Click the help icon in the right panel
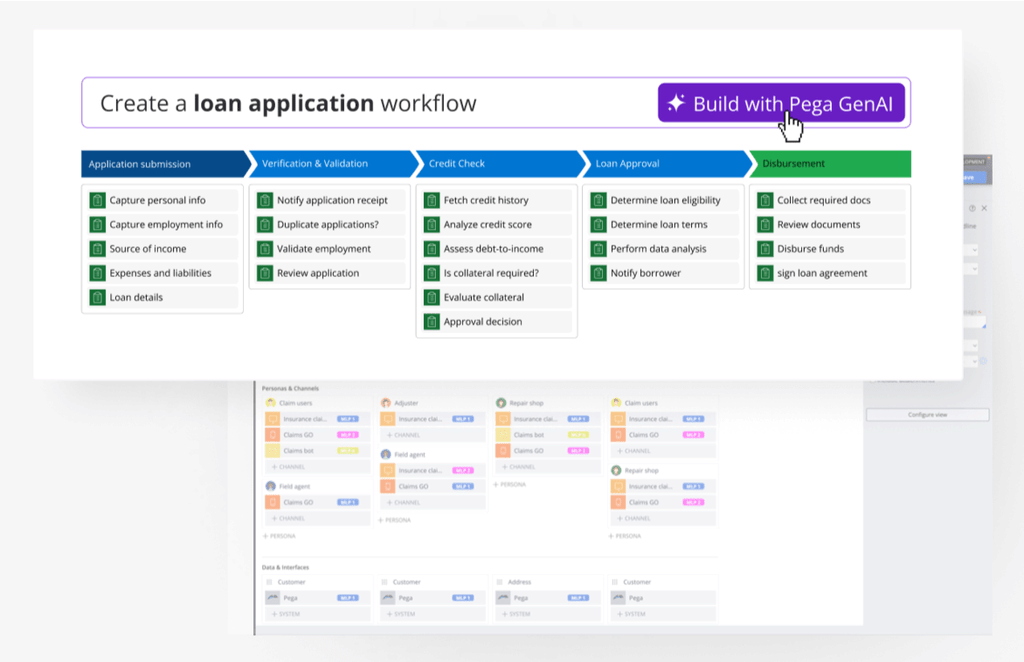1024x662 pixels. click(972, 208)
